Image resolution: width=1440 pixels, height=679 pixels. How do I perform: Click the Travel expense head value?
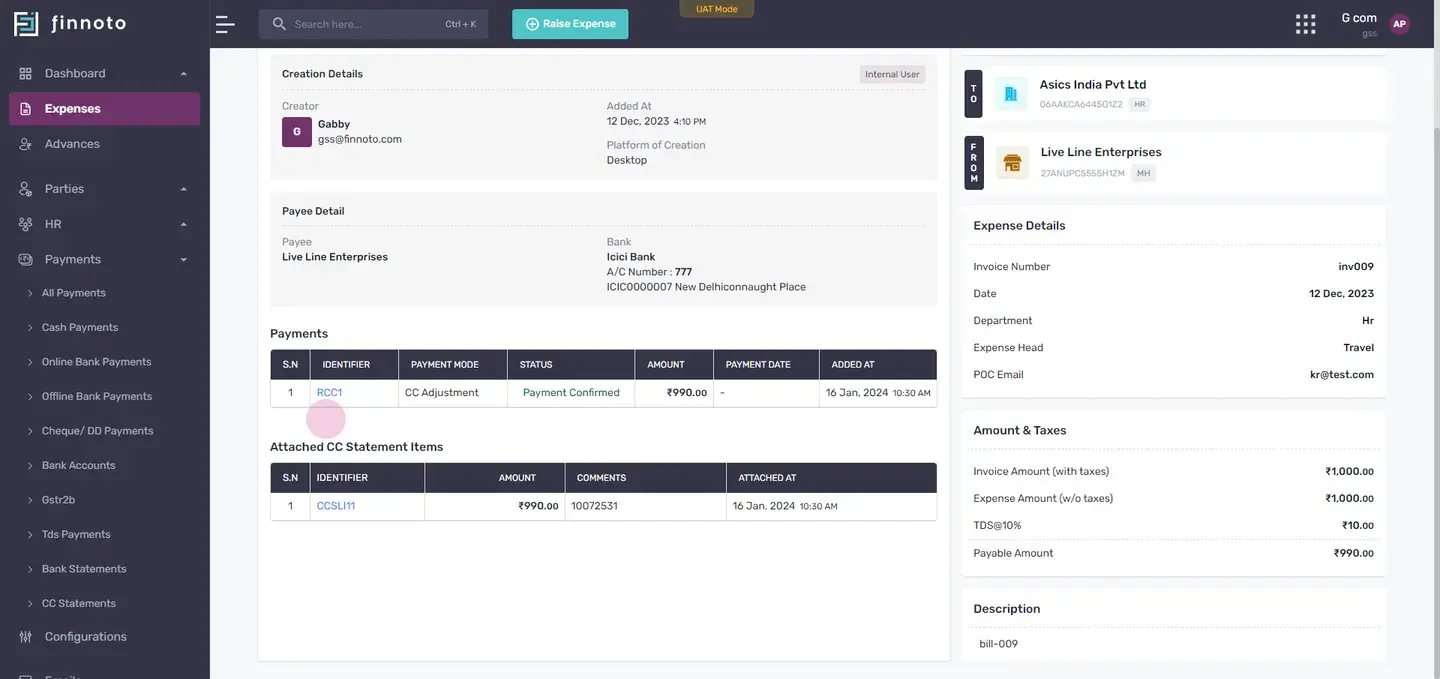coord(1359,348)
